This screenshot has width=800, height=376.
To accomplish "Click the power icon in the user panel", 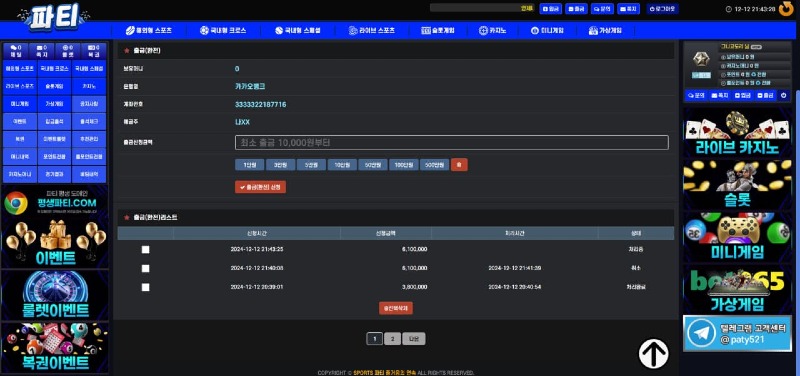I will [784, 95].
